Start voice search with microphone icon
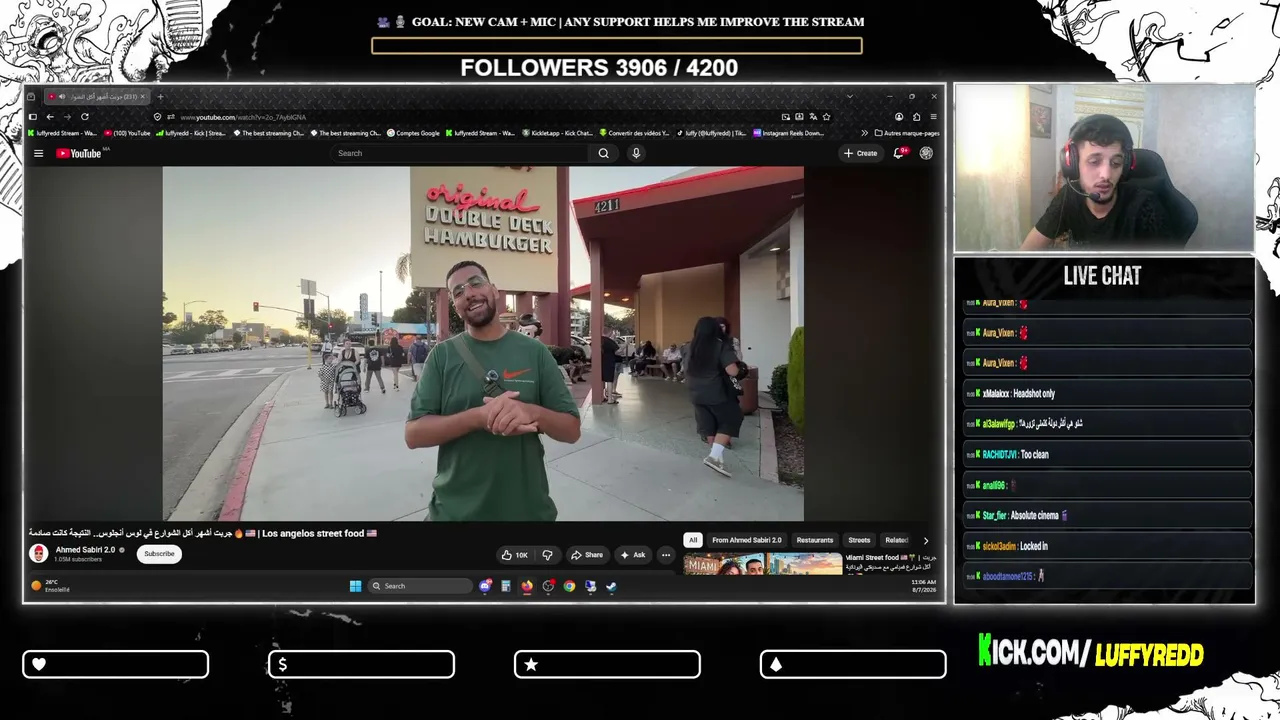 click(636, 153)
